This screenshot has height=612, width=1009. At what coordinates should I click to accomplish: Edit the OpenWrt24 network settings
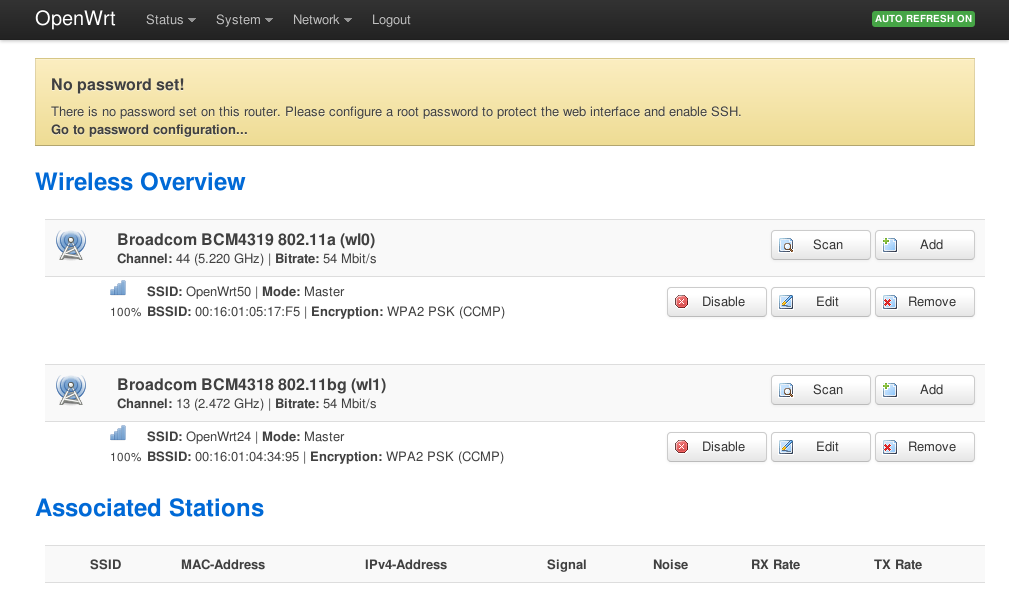click(820, 447)
